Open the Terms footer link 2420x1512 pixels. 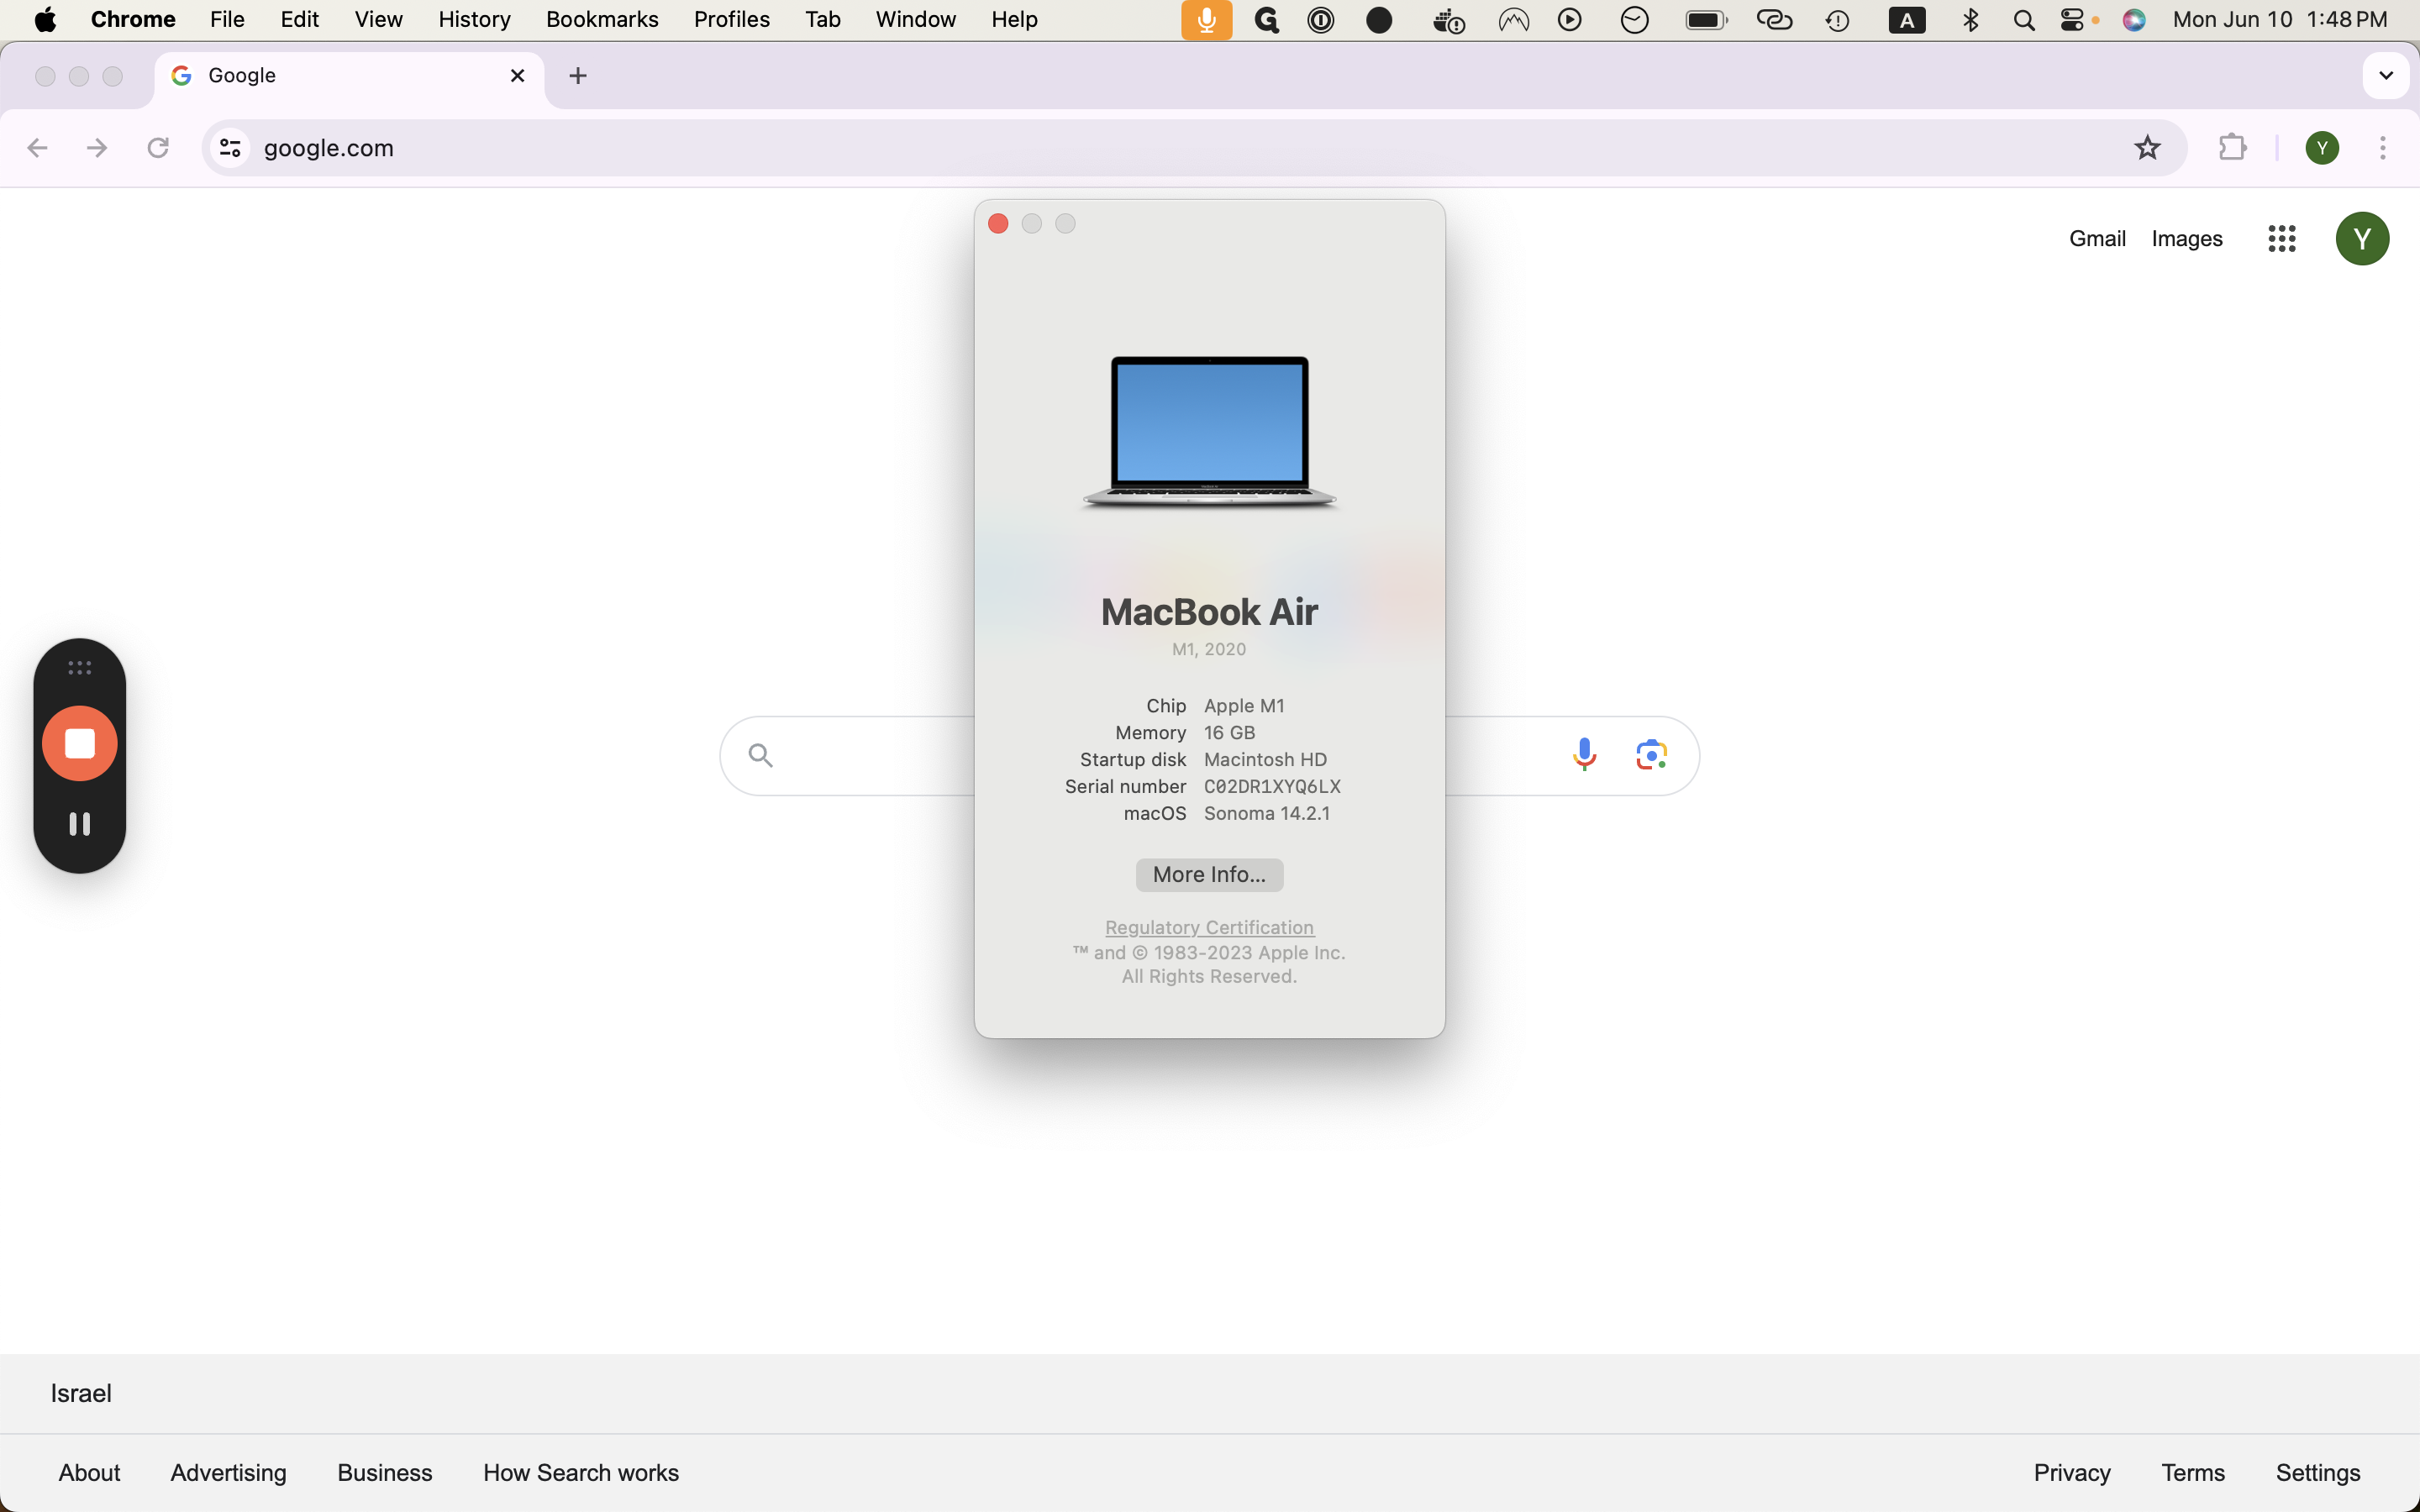pyautogui.click(x=2192, y=1472)
